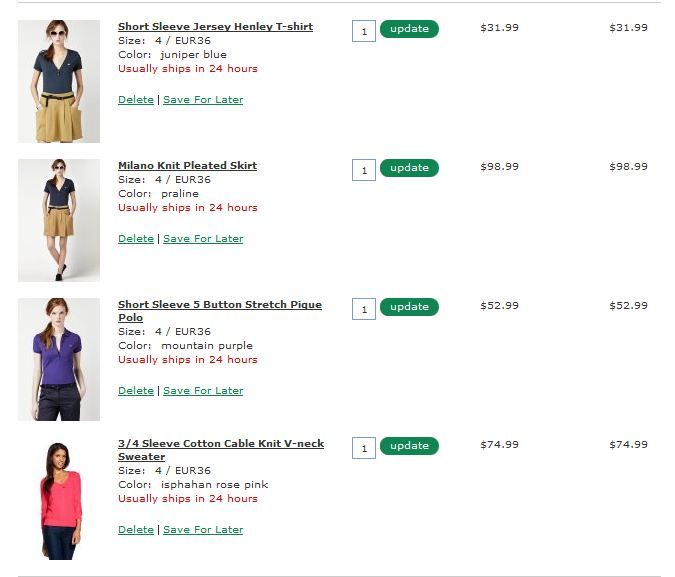Save the V-neck Sweater for later

tap(203, 530)
